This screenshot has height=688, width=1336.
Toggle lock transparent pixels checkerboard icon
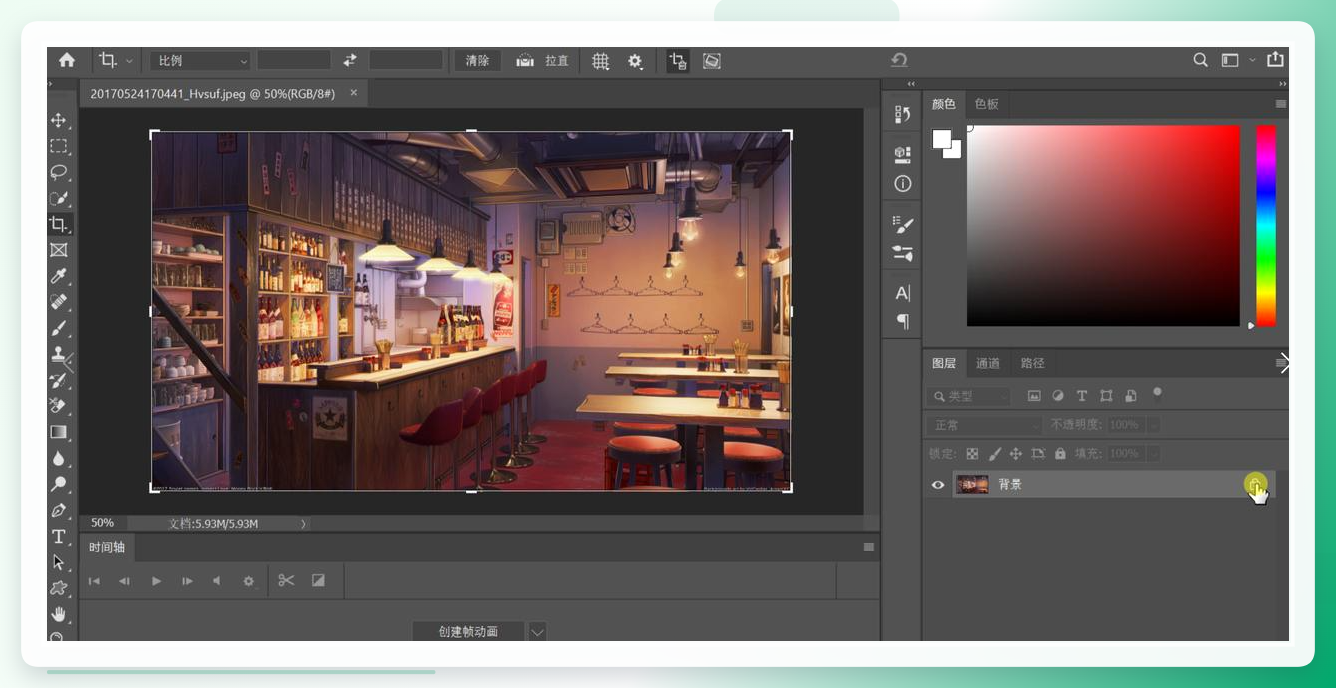tap(972, 453)
